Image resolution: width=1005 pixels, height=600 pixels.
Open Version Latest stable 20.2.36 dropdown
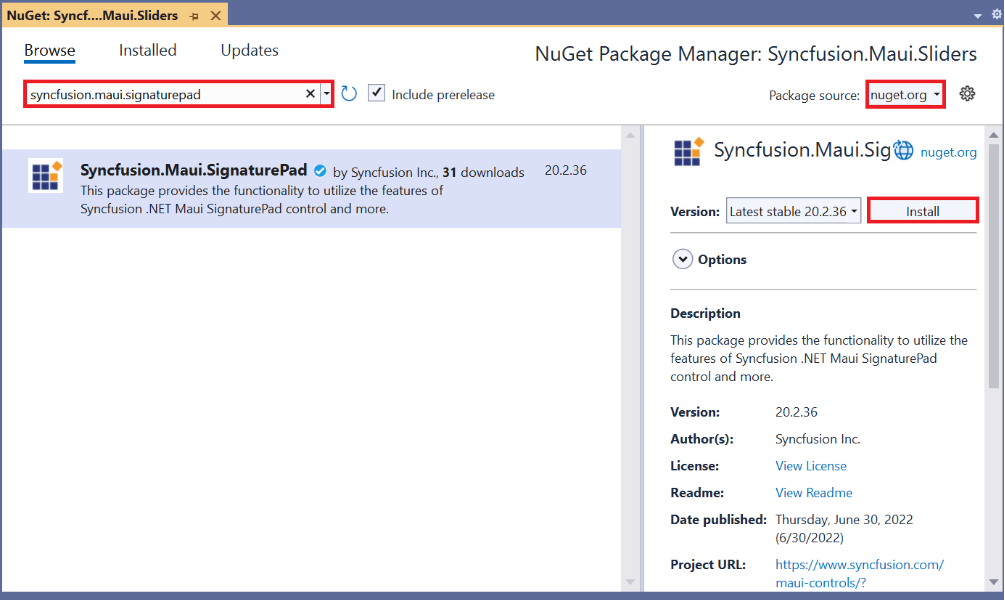click(793, 211)
